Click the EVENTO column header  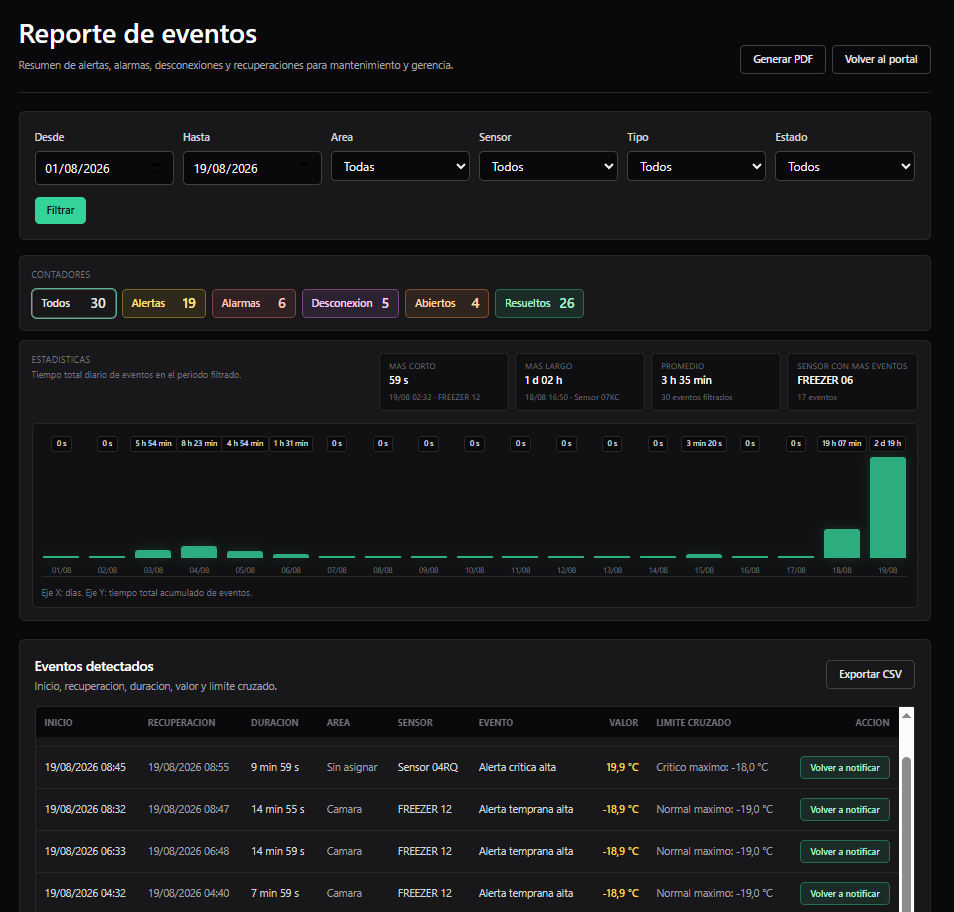[495, 722]
